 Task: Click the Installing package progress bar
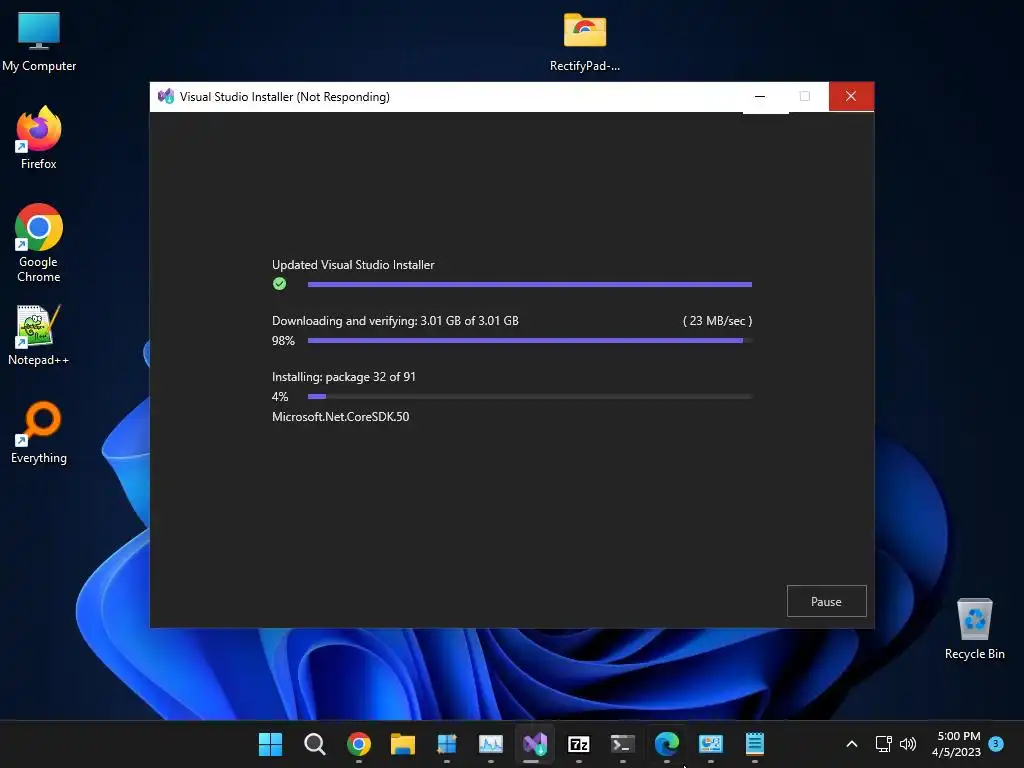[x=530, y=396]
